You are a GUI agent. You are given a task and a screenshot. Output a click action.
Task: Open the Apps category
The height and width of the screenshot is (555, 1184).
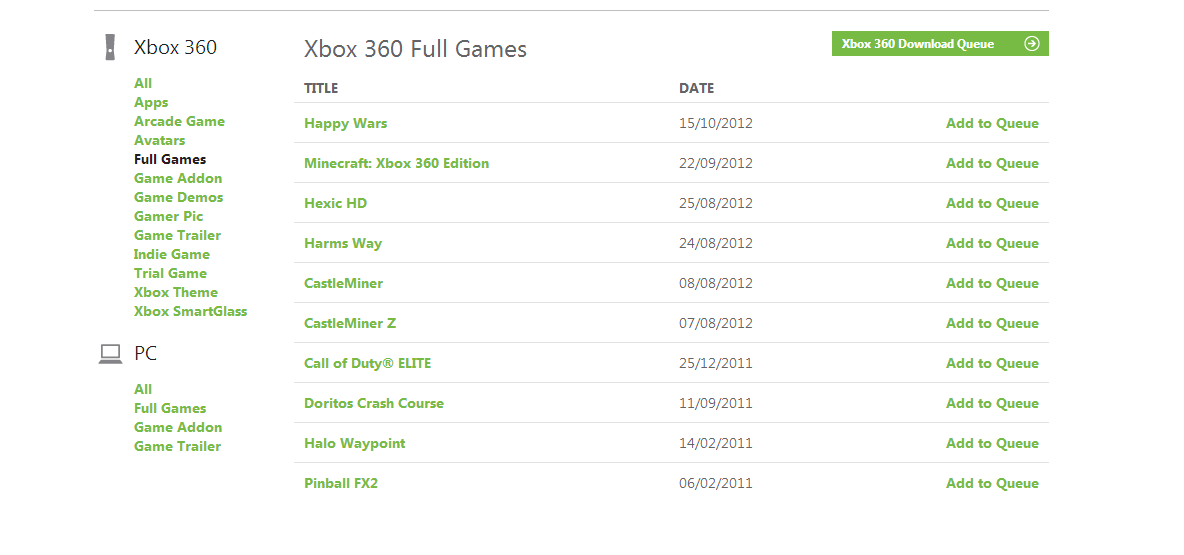click(x=151, y=102)
